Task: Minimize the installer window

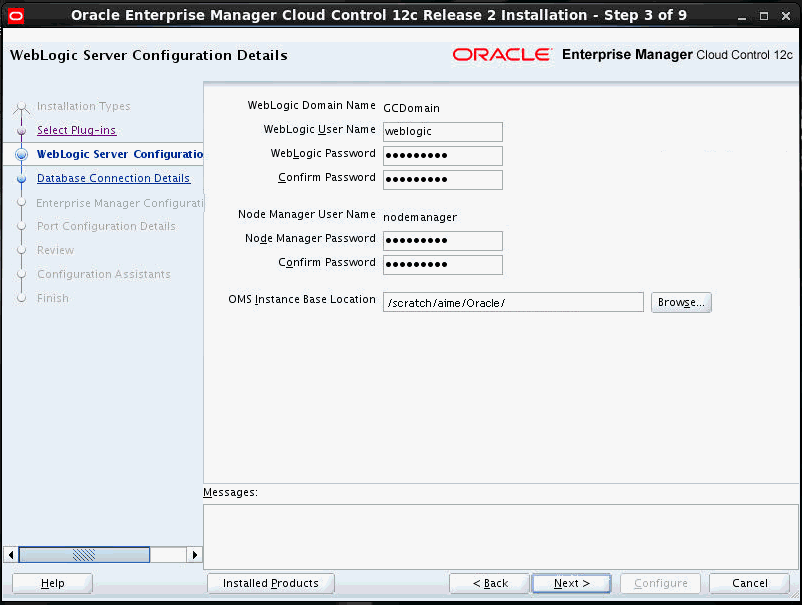Action: click(742, 16)
